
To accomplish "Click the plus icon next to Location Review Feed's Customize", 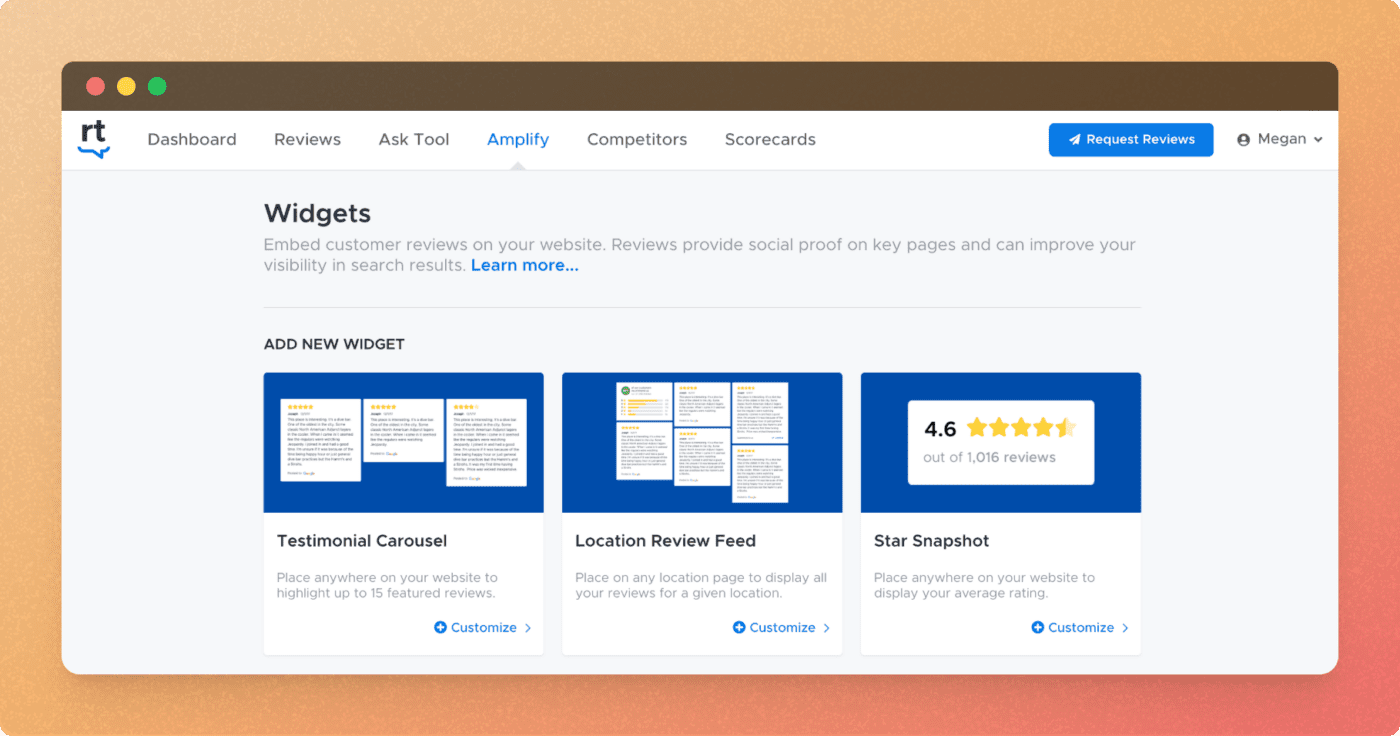I will click(x=739, y=627).
